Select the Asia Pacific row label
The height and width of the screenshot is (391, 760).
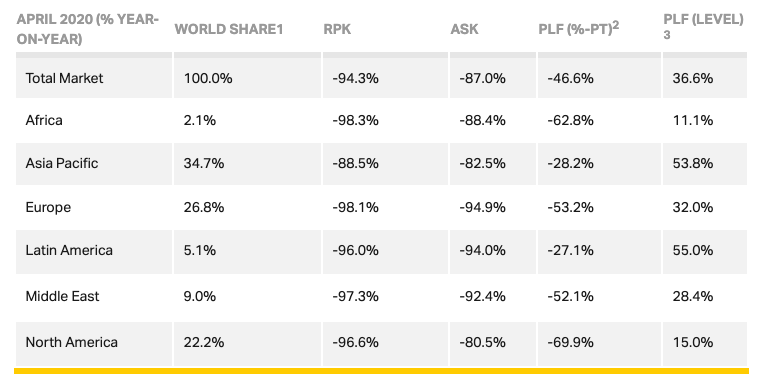click(62, 163)
